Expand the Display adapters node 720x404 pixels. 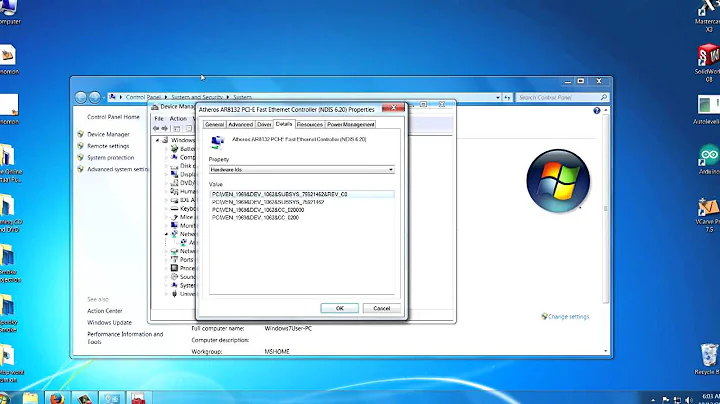(x=166, y=174)
